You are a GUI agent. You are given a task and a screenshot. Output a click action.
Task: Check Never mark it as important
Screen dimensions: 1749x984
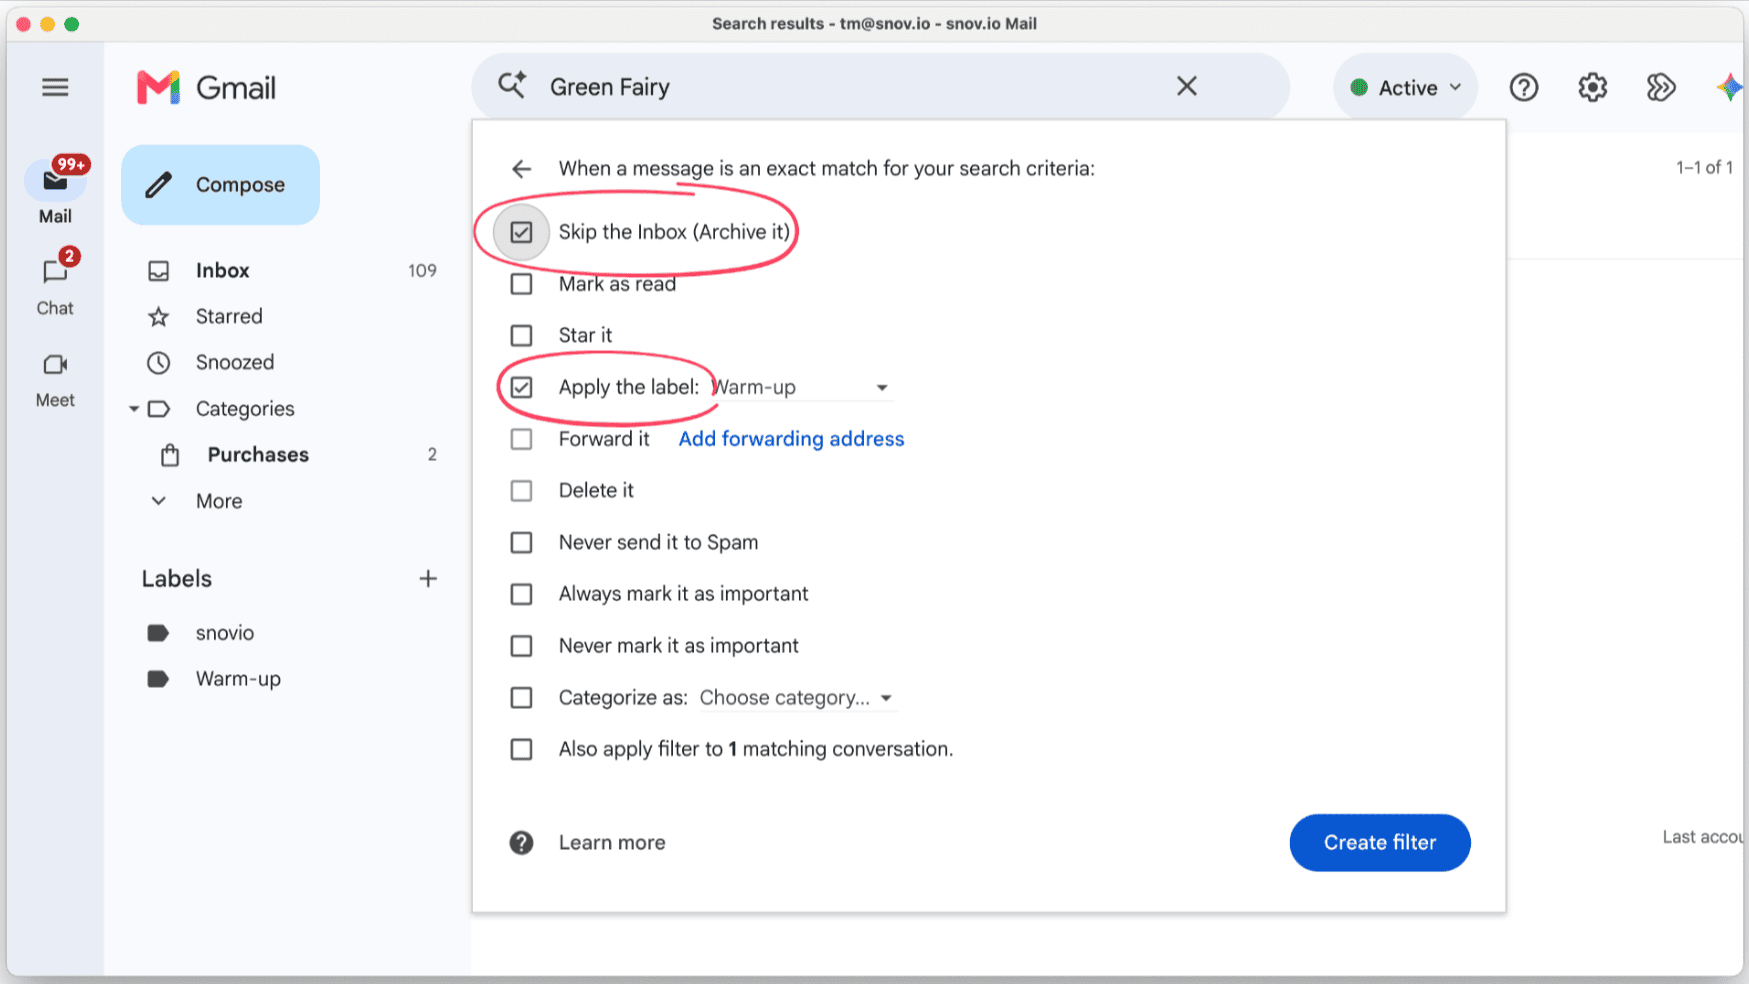click(521, 646)
